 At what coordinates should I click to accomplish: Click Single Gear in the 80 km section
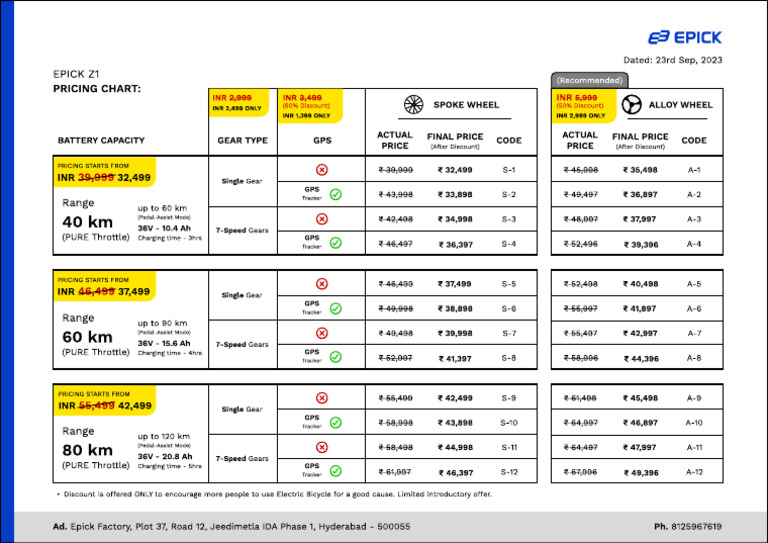(x=242, y=409)
